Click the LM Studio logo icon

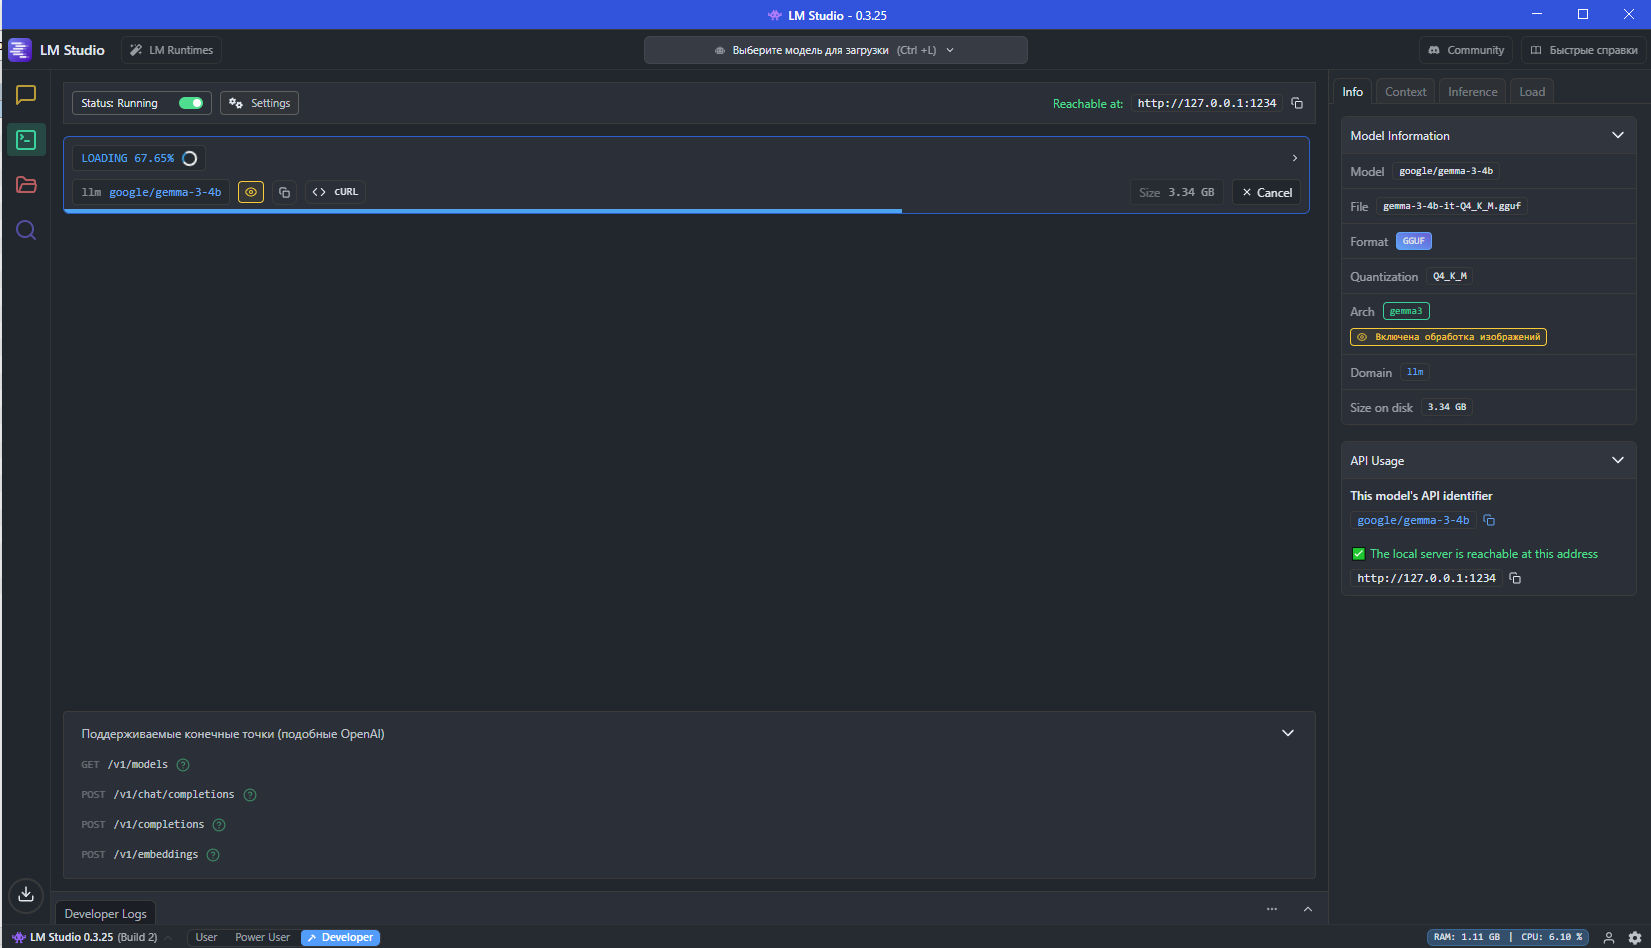click(x=19, y=50)
